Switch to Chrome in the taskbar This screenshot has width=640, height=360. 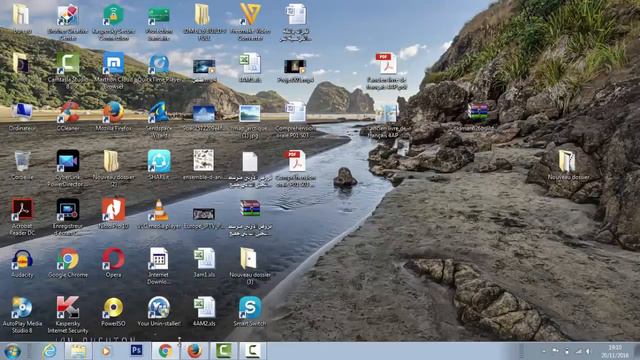(165, 351)
